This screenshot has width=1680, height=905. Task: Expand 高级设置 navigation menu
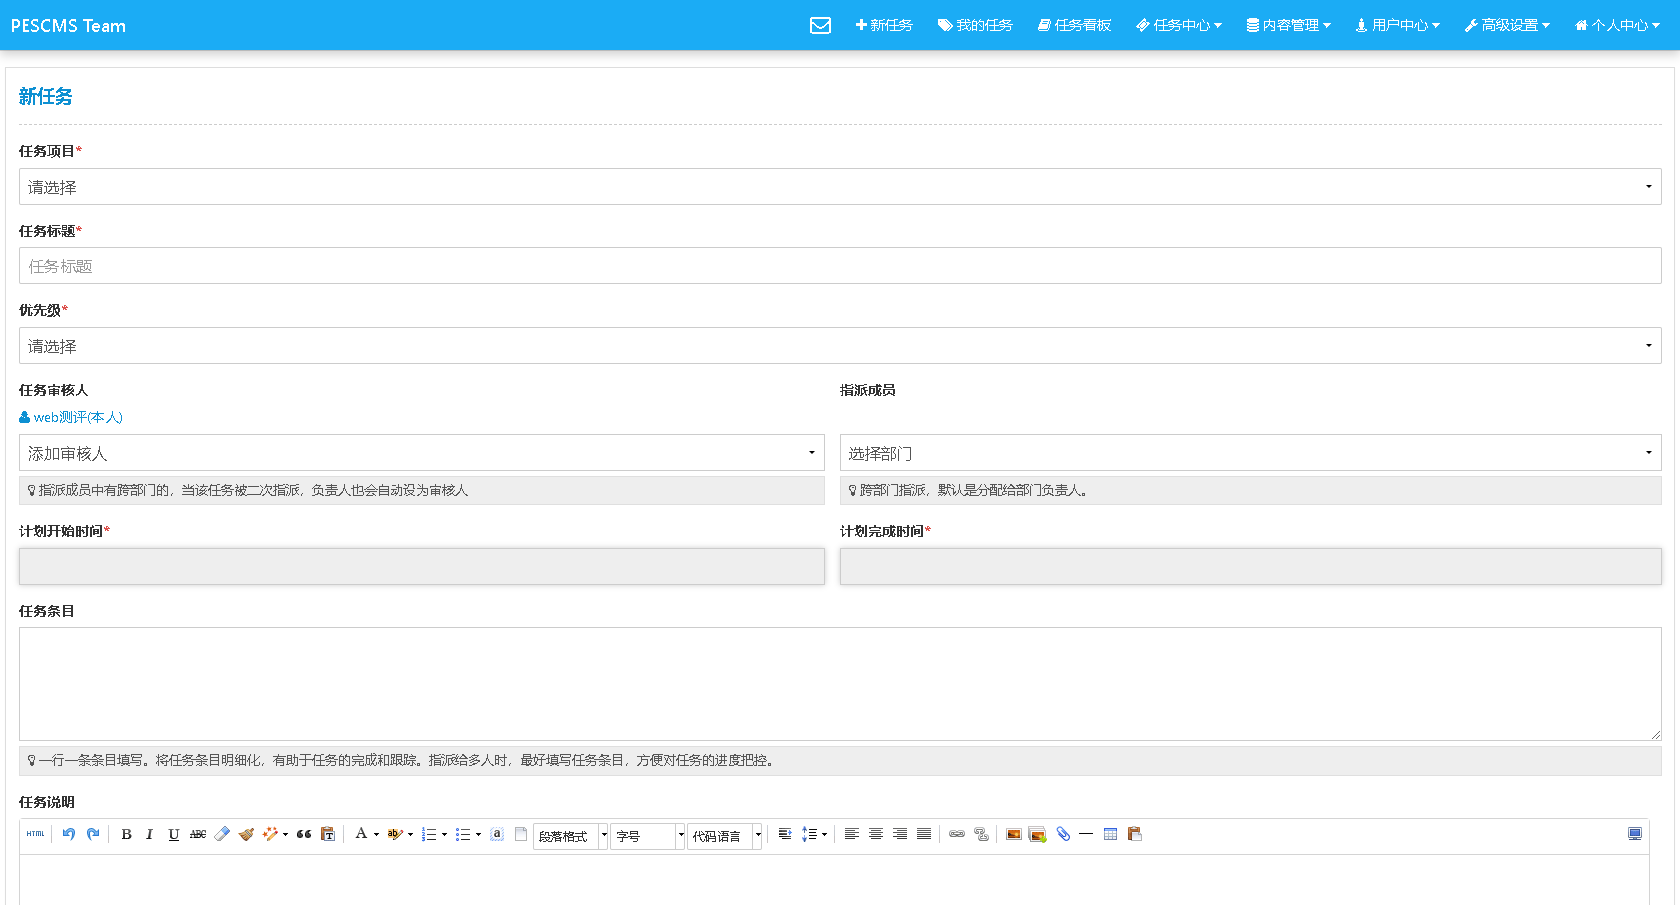[1508, 25]
